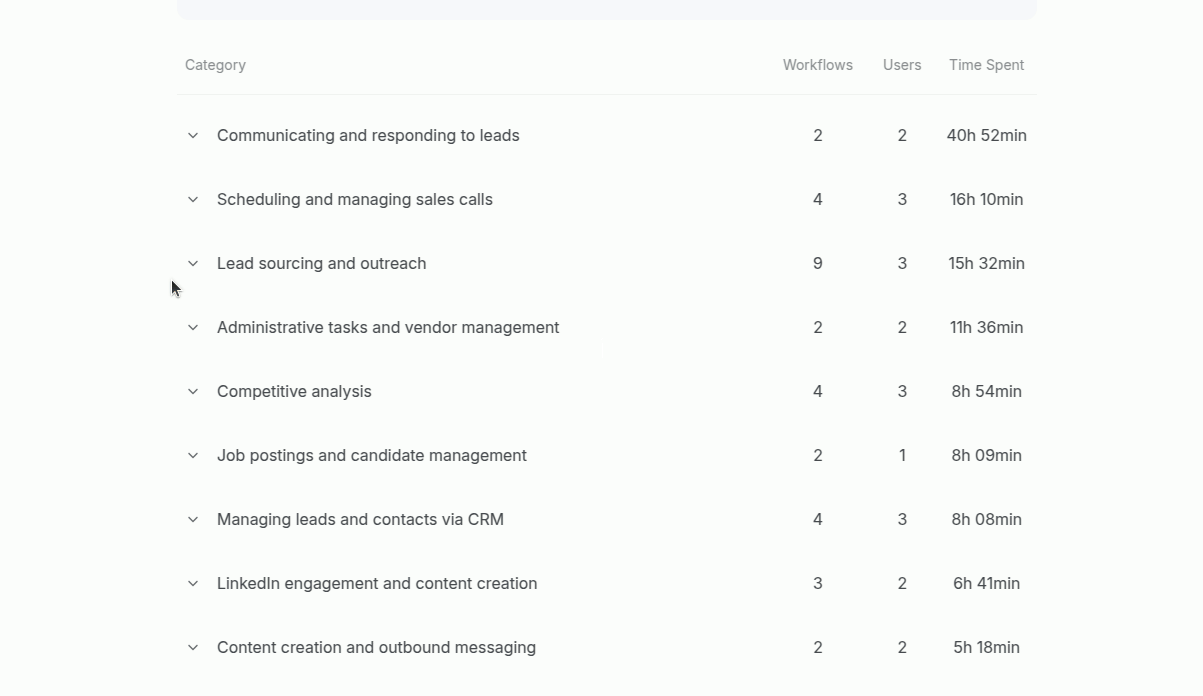Sort the table by the Users column

901,64
